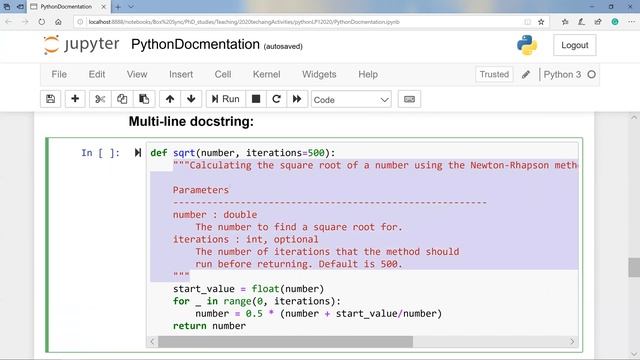Open the File menu

(59, 74)
